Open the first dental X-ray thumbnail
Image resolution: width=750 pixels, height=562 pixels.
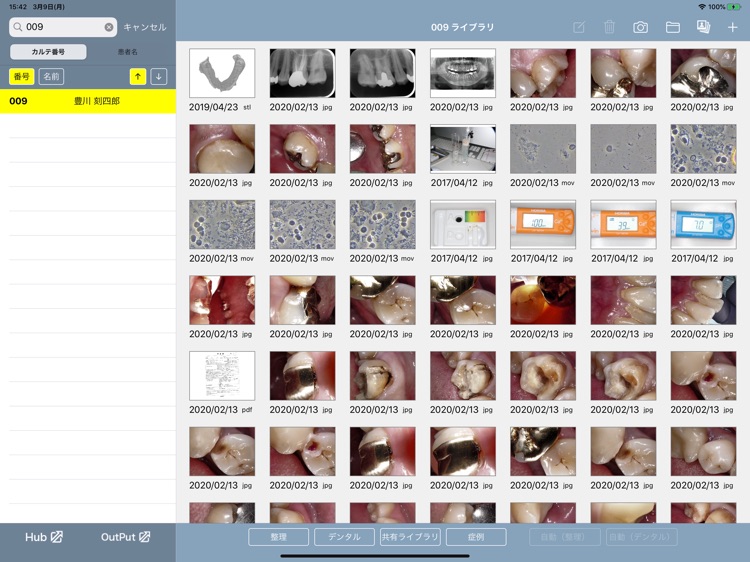pos(302,73)
